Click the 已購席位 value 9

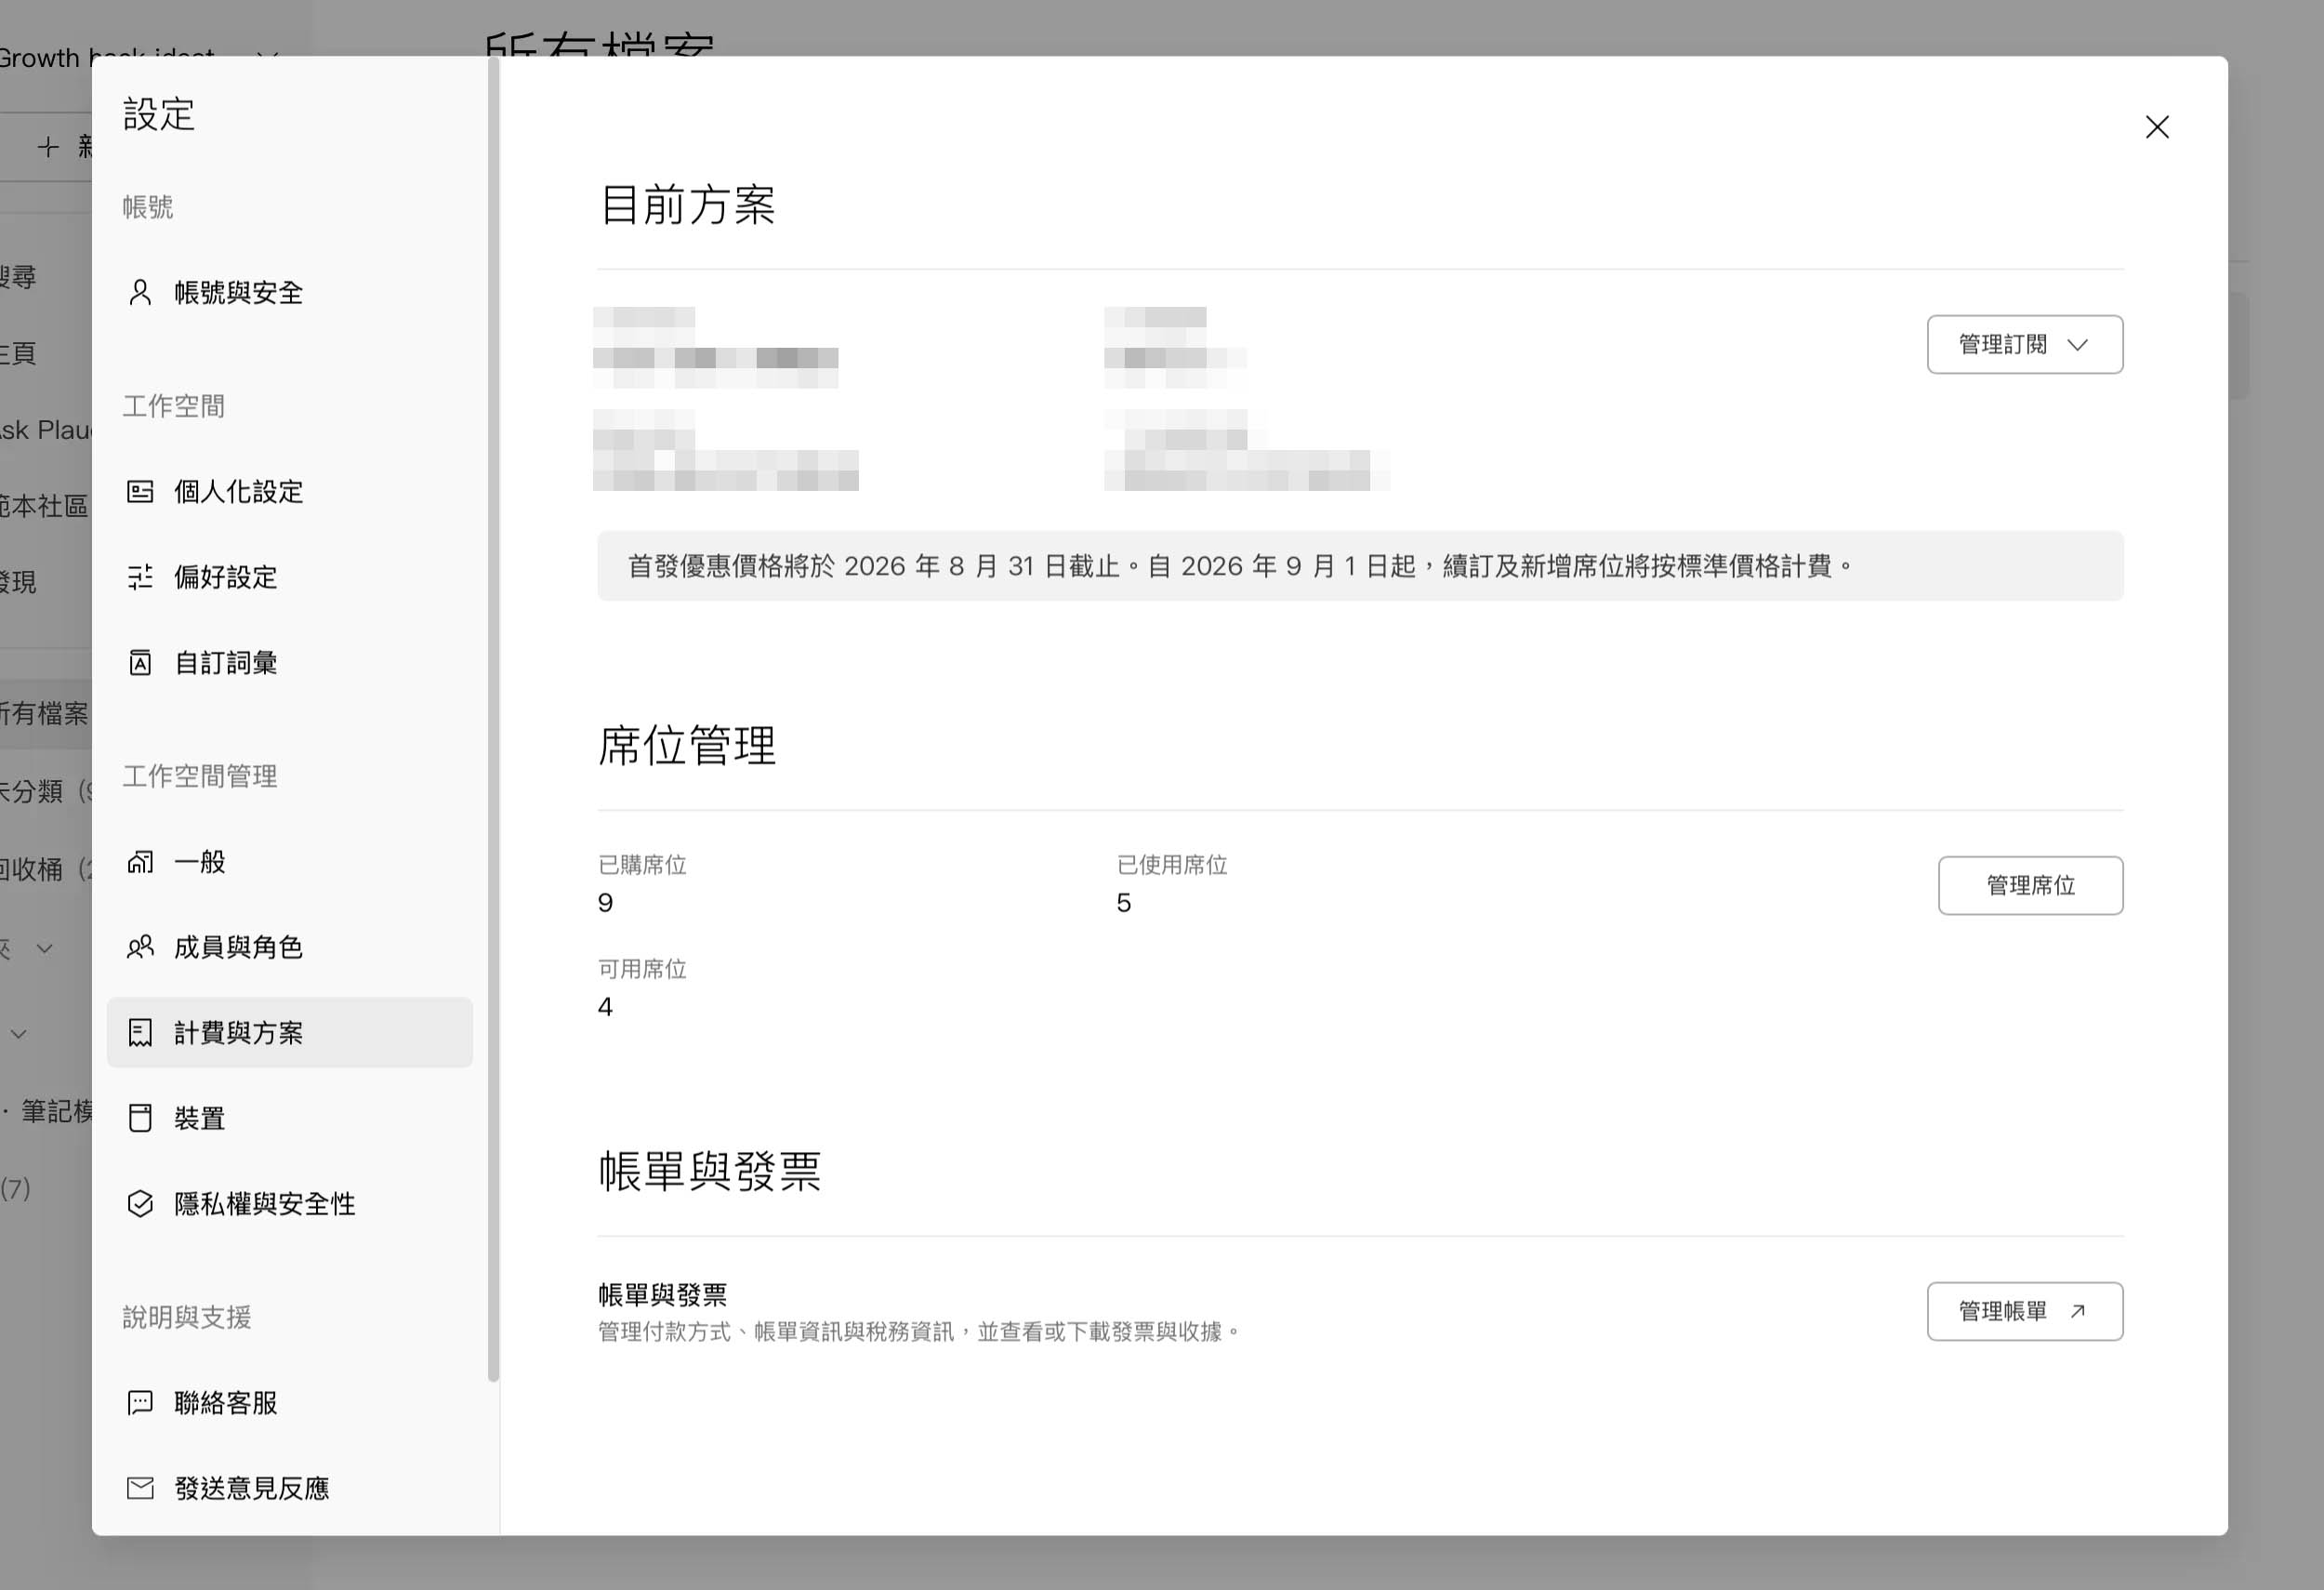(x=605, y=903)
